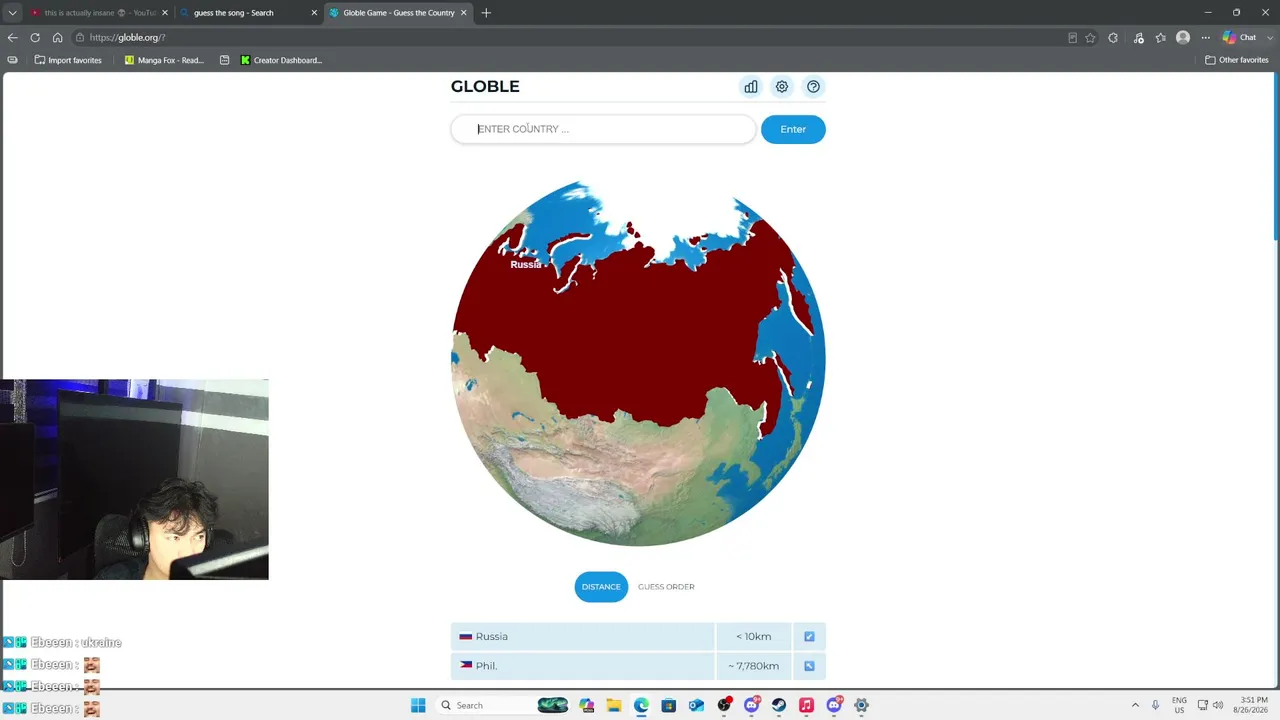Open File Explorer from the taskbar
This screenshot has width=1280, height=720.
(614, 705)
